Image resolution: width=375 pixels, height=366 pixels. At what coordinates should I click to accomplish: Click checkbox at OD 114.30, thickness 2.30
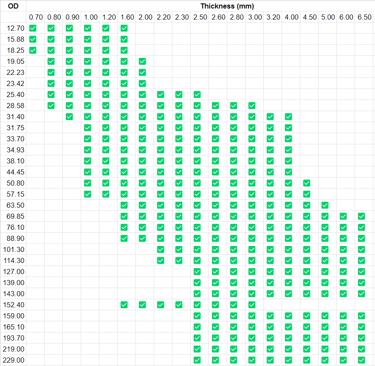179,260
